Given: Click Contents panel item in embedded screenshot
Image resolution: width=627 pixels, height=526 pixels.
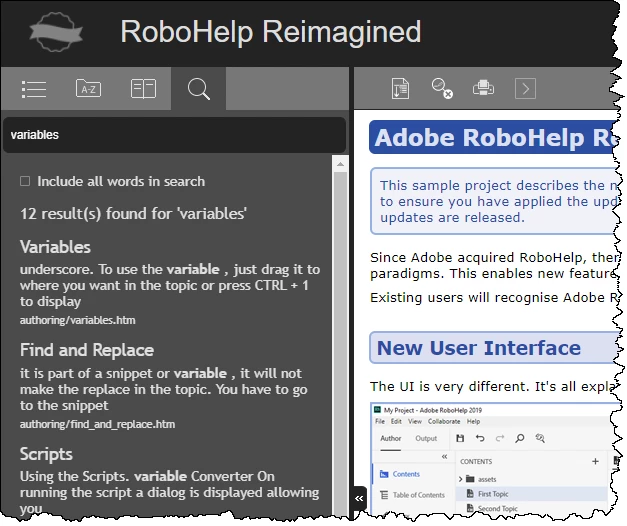Looking at the screenshot, I should click(x=400, y=474).
